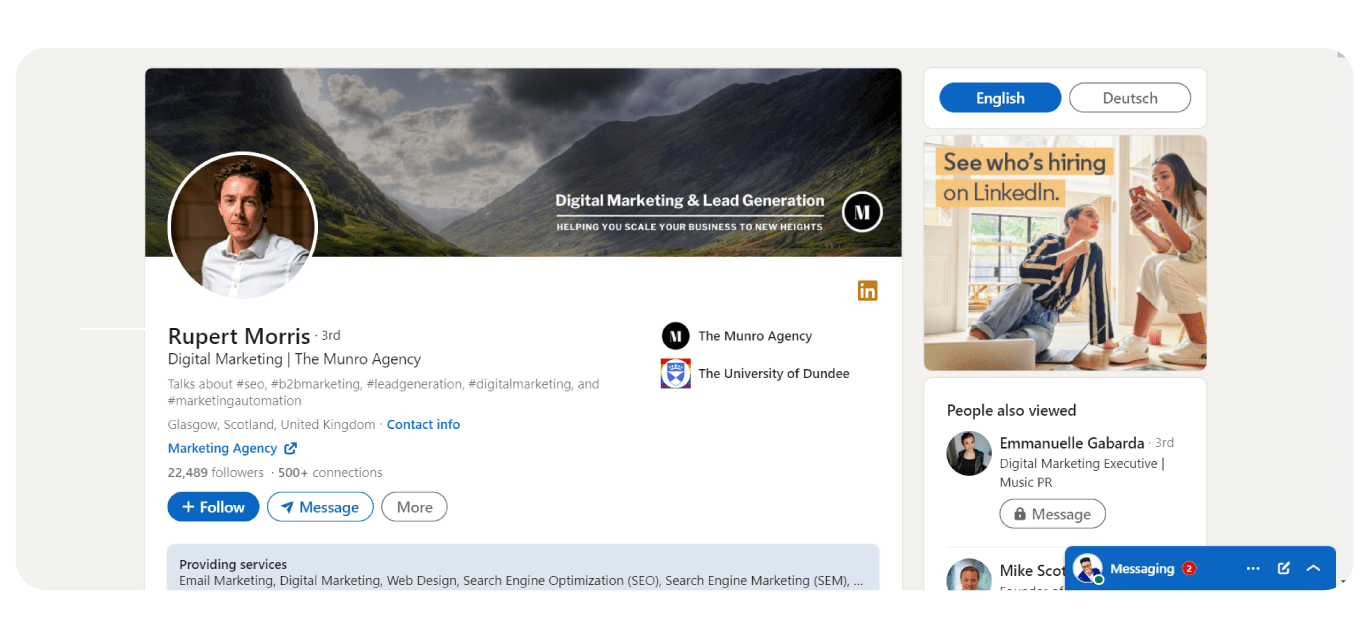
Task: Click the Munro Agency M logo on banner
Action: [862, 212]
